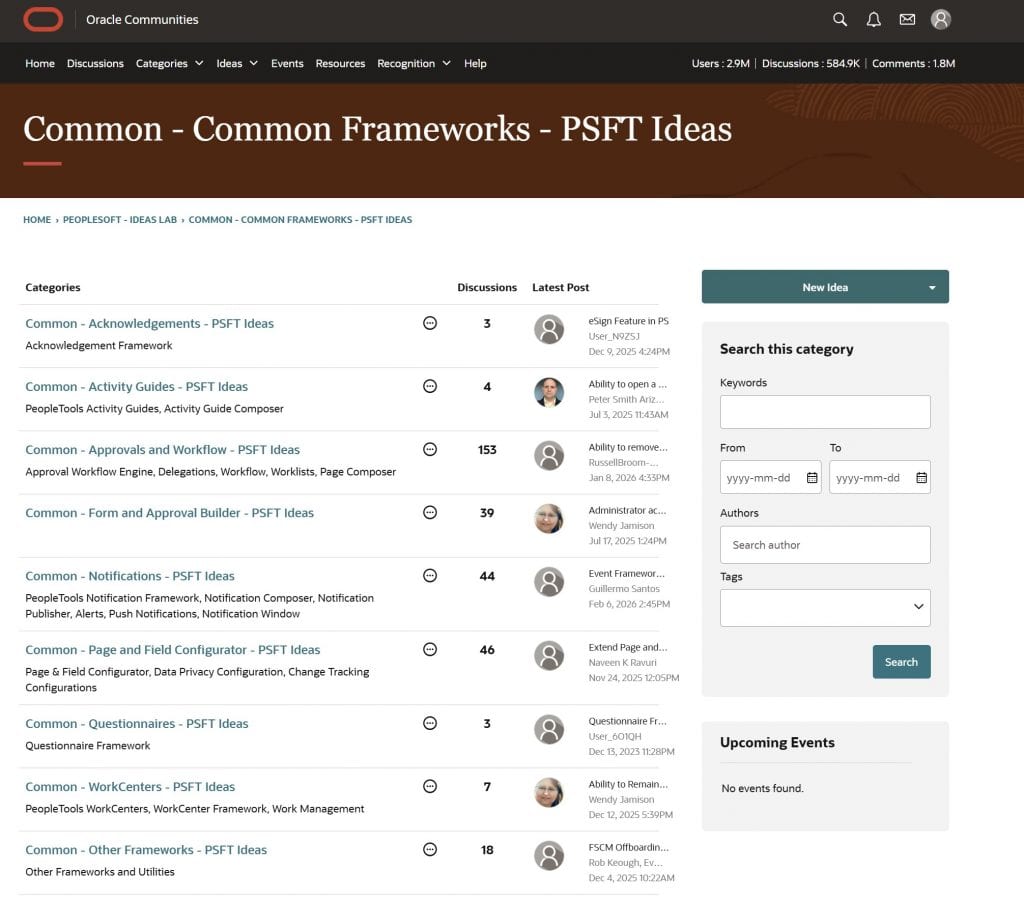The image size is (1024, 898).
Task: Click inside the Keywords input field
Action: pyautogui.click(x=824, y=411)
